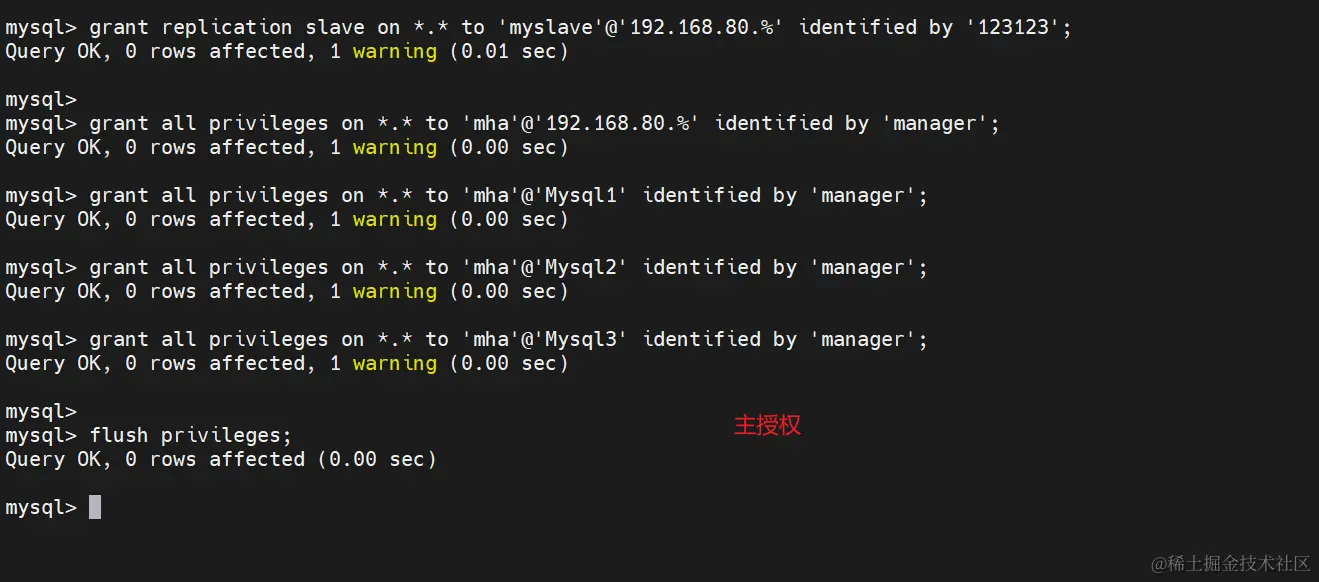The height and width of the screenshot is (582, 1319).
Task: Click the 'Query OK, 0 rows affected (0.00 sec)' line
Action: click(221, 459)
